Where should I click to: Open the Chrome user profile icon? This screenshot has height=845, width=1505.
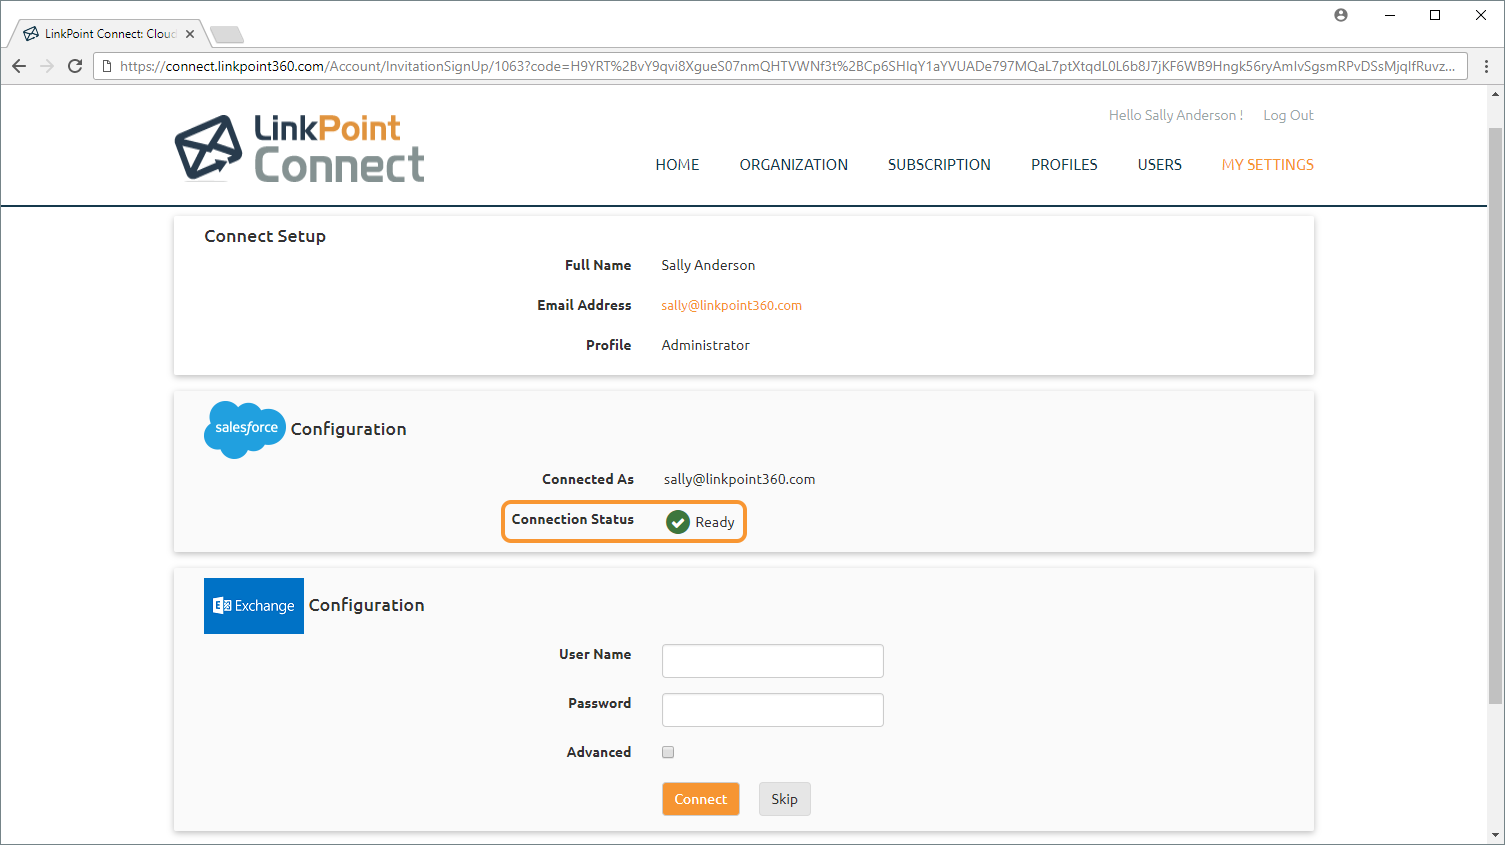click(x=1341, y=15)
